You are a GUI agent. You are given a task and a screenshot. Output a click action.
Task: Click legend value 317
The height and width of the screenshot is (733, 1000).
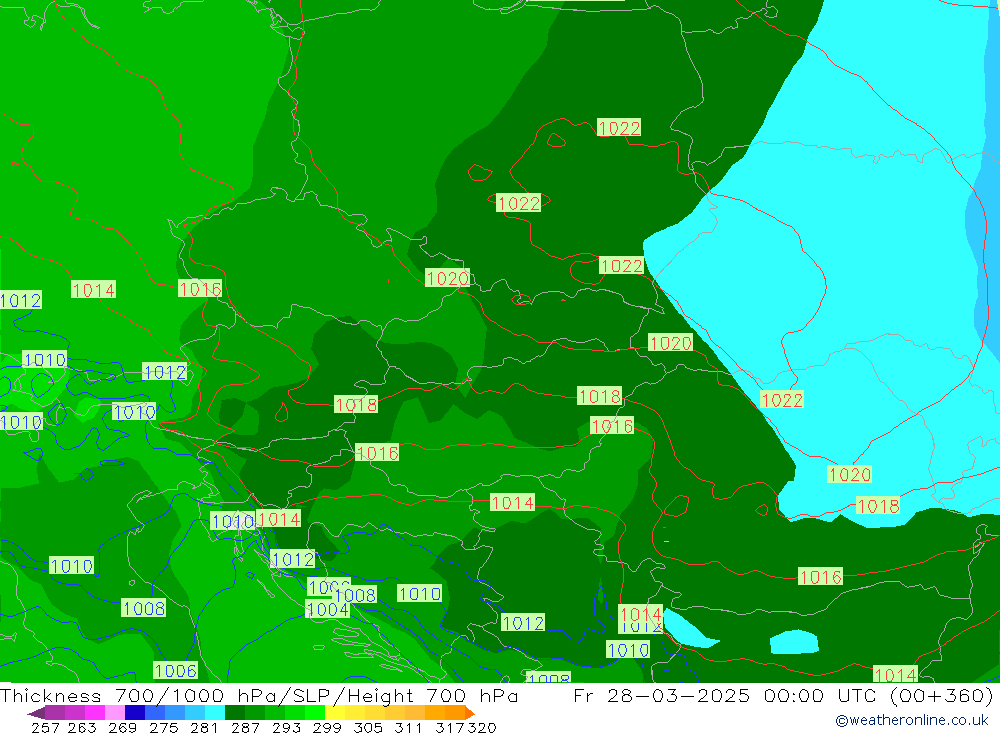click(450, 728)
